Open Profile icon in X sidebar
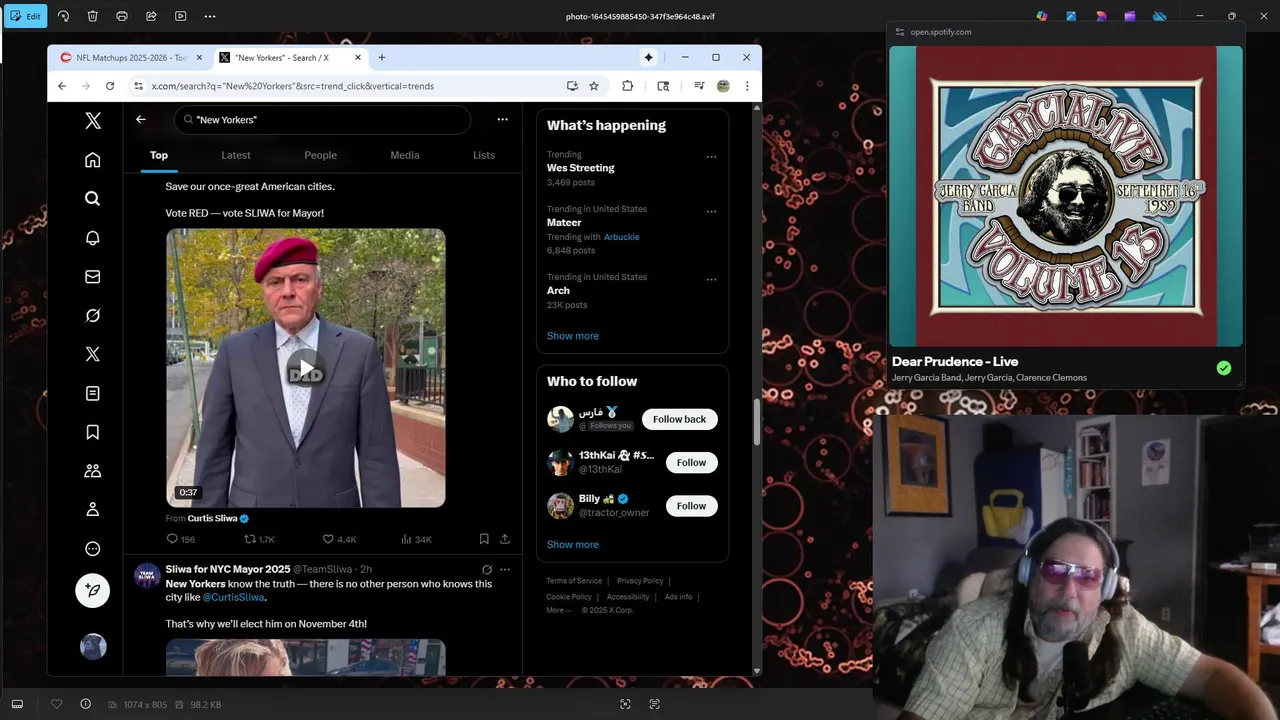1280x720 pixels. [x=93, y=509]
